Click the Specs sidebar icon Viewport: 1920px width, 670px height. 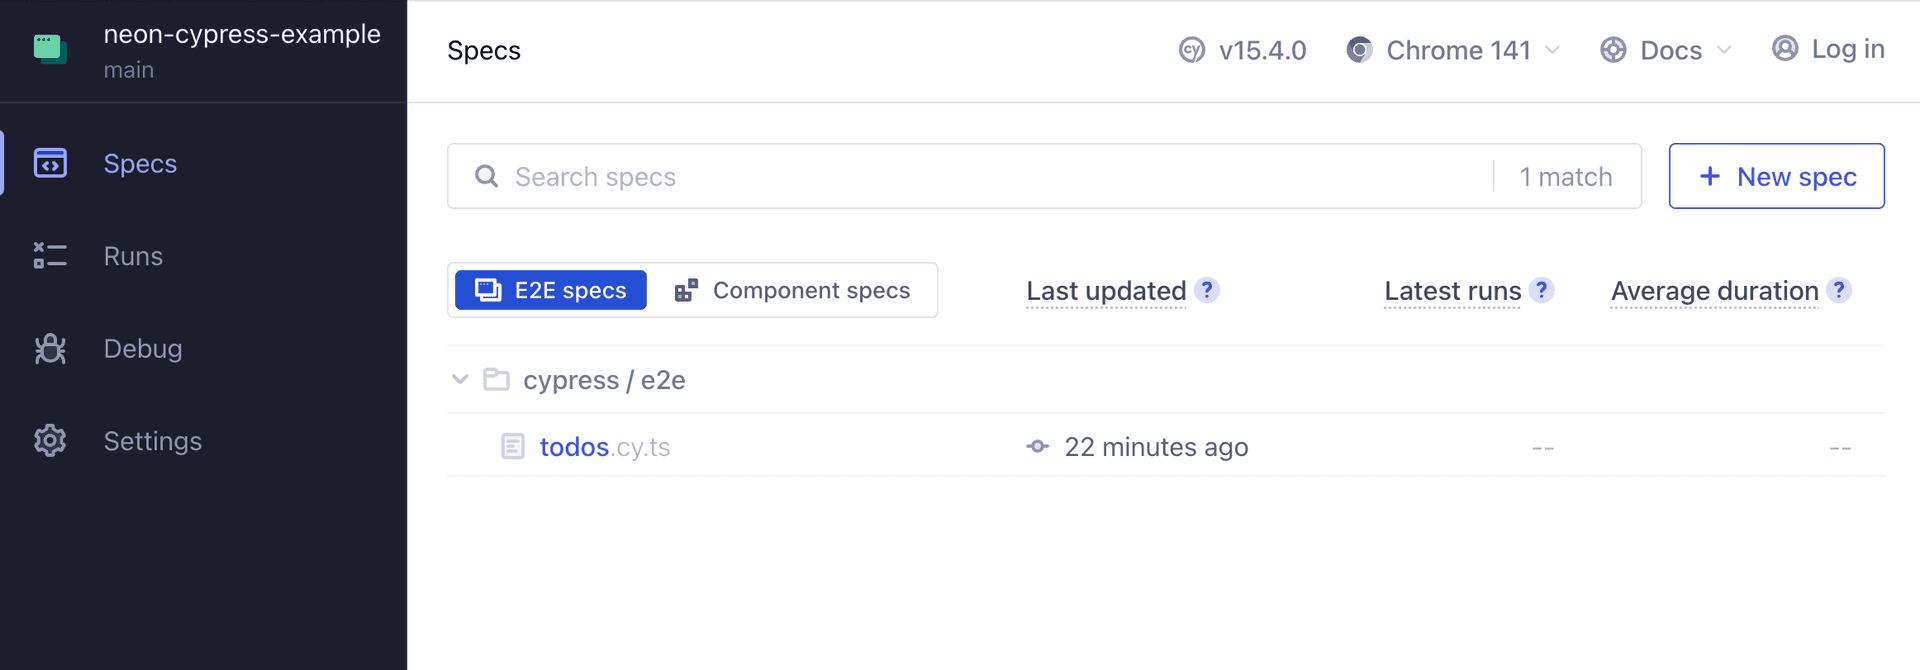click(x=50, y=163)
